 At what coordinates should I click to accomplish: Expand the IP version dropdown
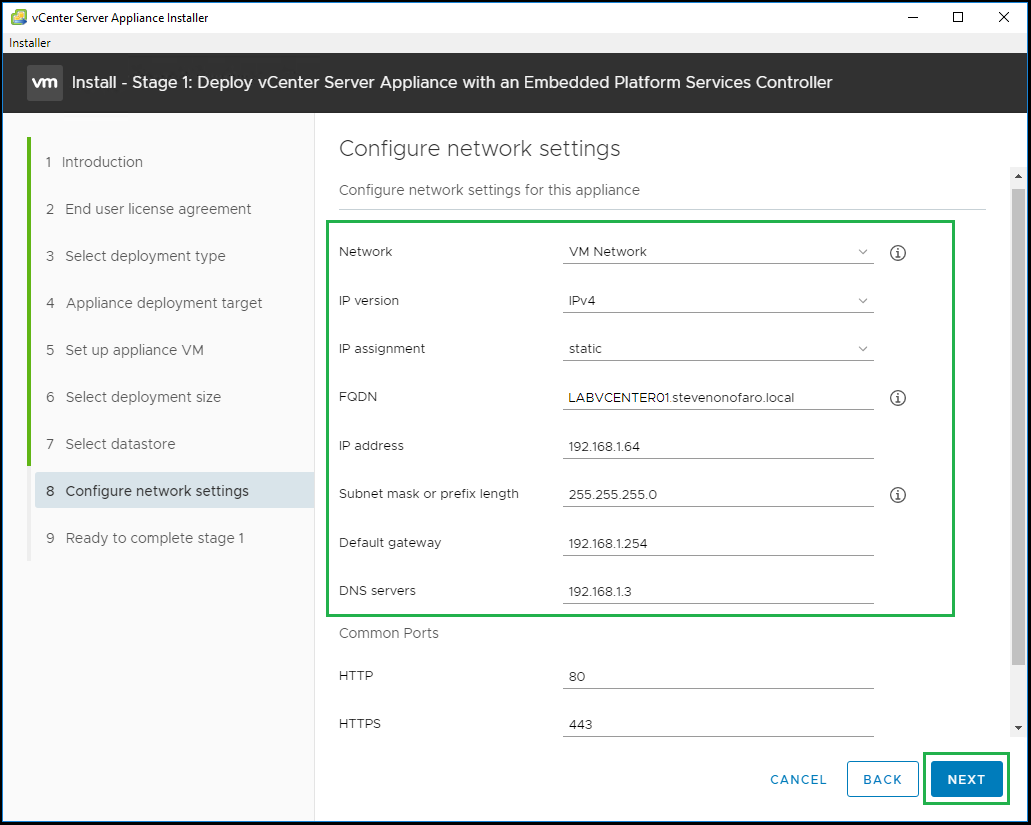tap(718, 300)
